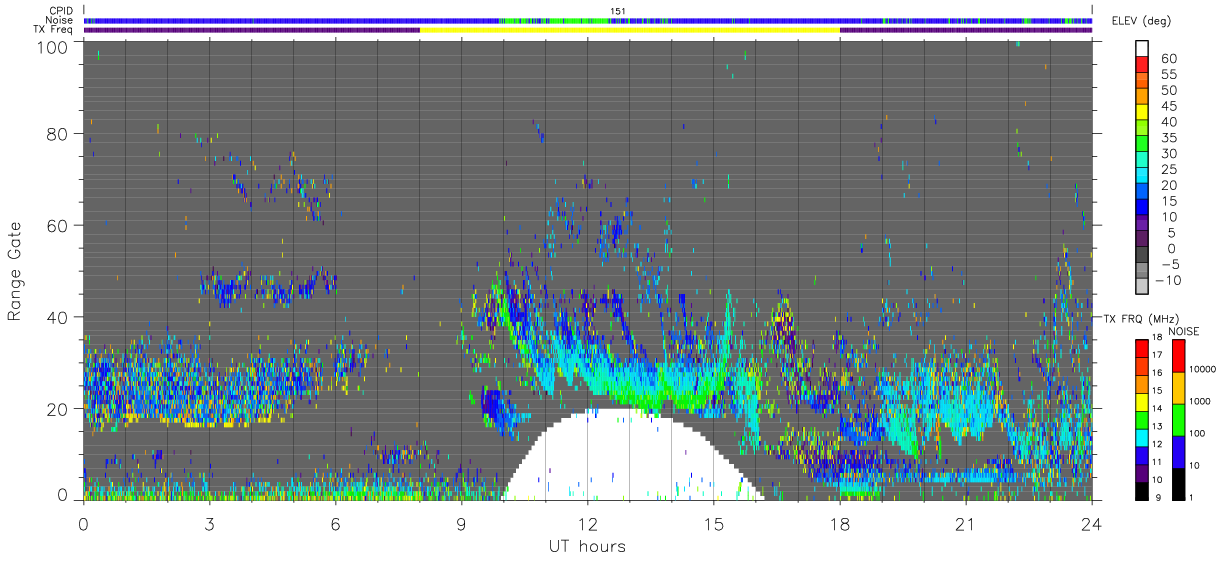Click the Range Gate axis title

click(x=15, y=270)
